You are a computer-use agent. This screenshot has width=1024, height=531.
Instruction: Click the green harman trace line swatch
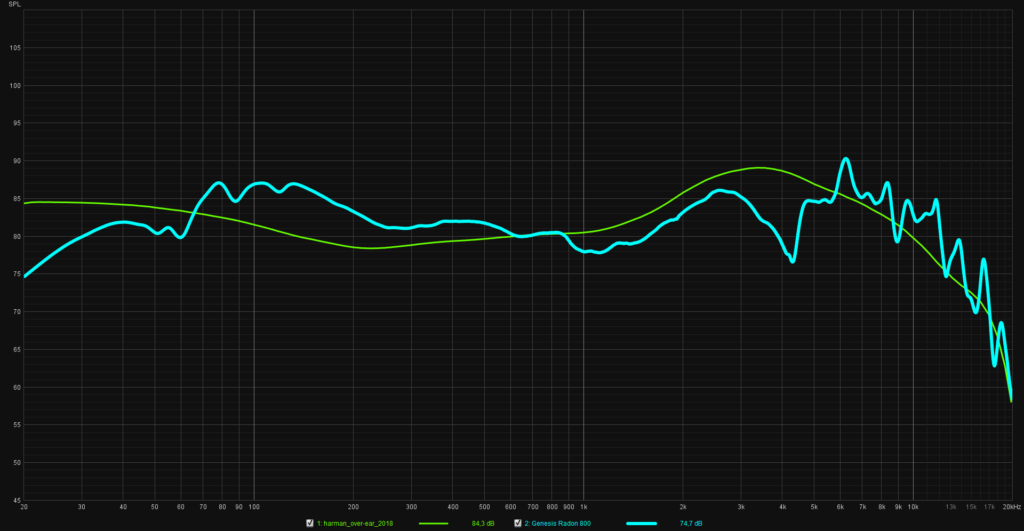click(x=434, y=524)
